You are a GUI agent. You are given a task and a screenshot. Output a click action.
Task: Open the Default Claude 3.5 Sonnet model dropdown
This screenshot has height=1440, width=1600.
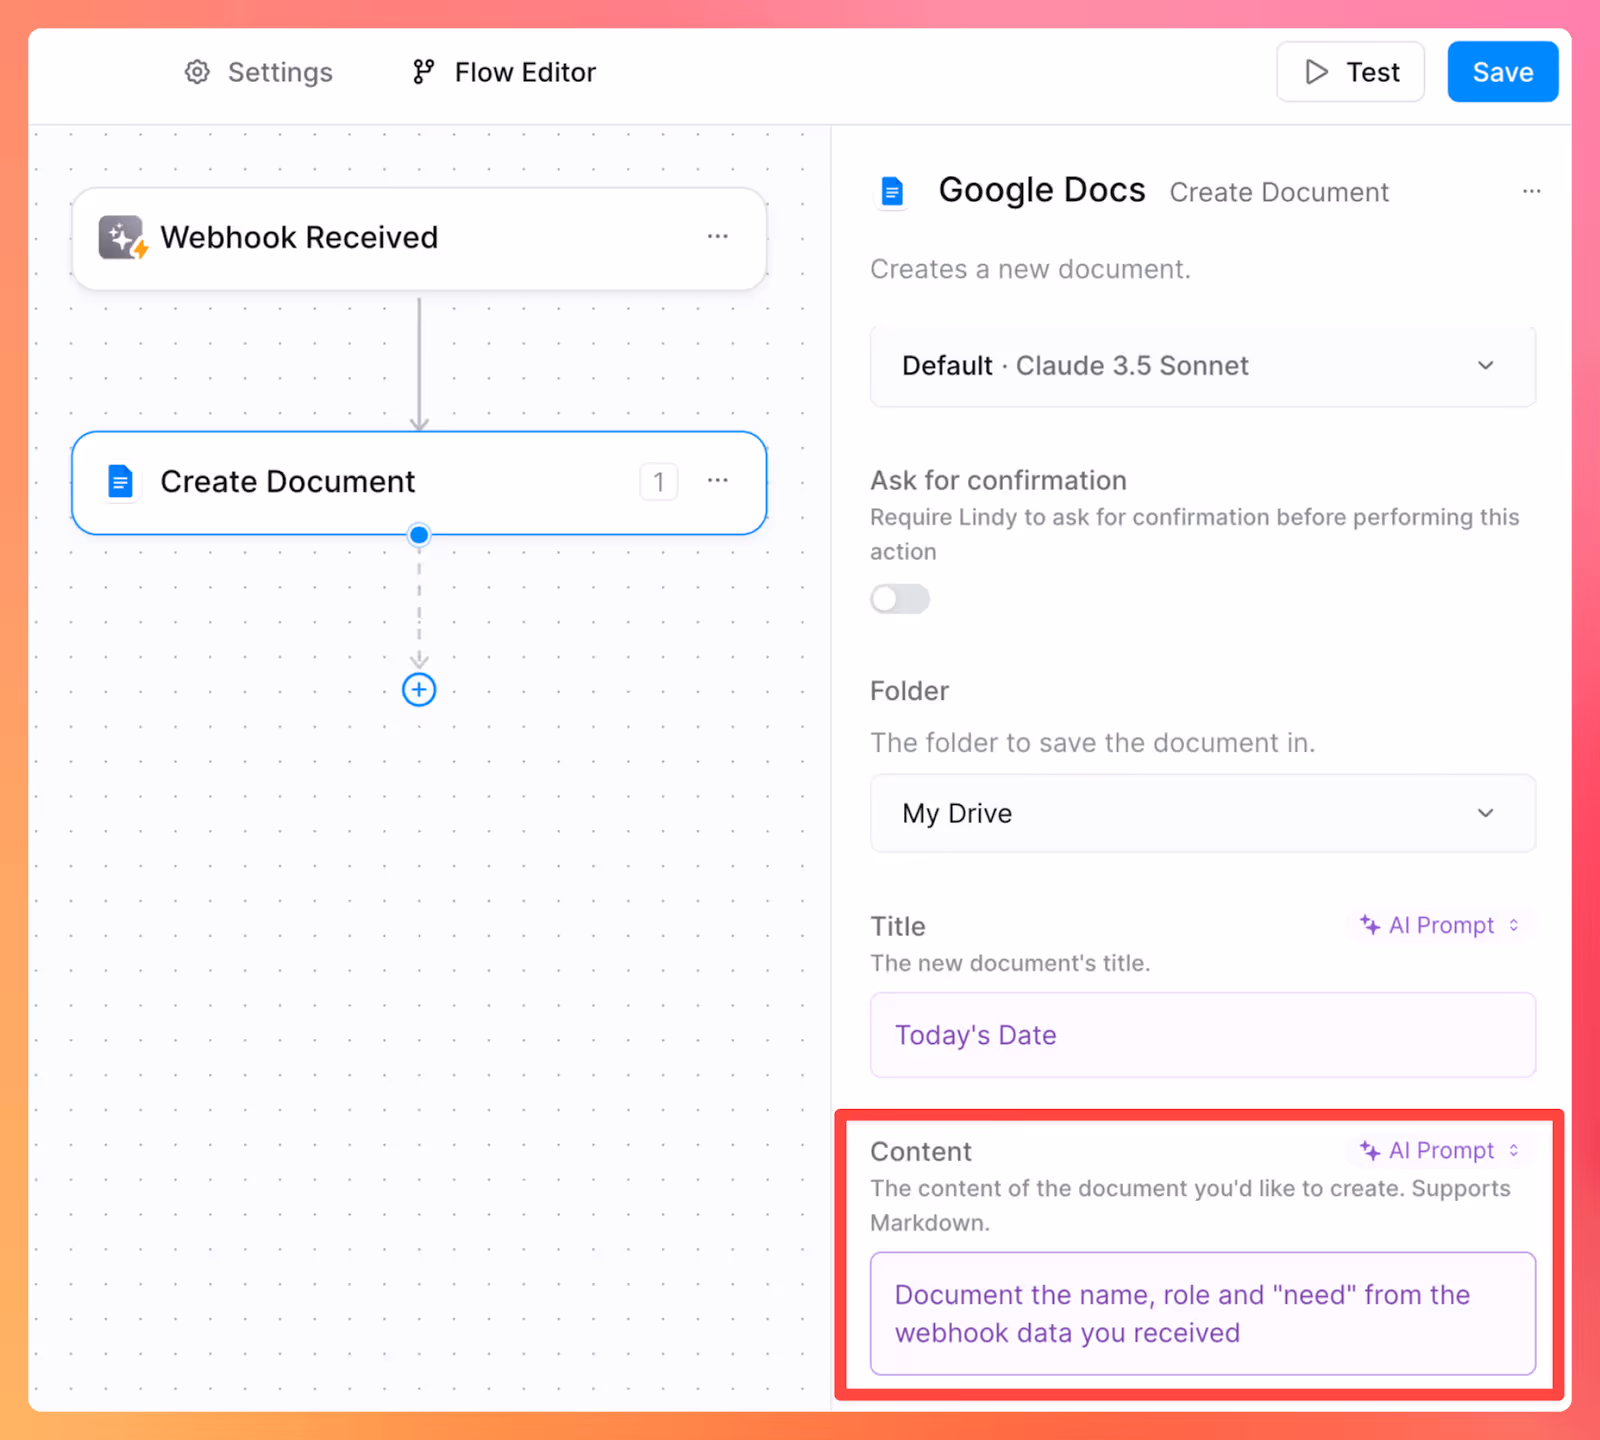(x=1203, y=366)
